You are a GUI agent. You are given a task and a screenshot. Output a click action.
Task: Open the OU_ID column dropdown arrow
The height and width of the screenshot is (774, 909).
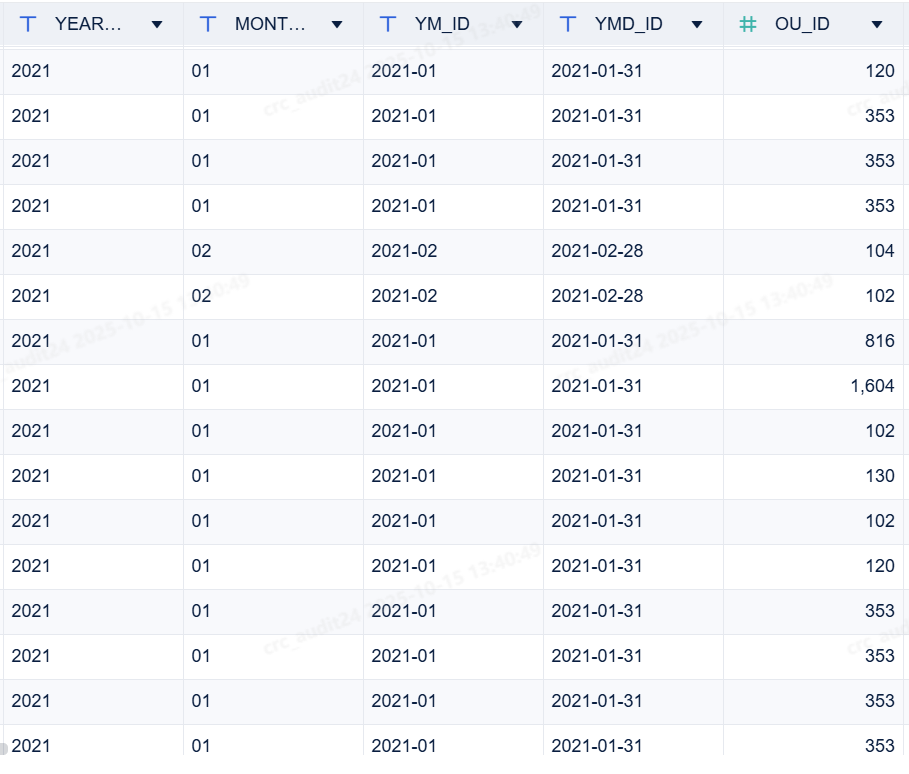[877, 24]
